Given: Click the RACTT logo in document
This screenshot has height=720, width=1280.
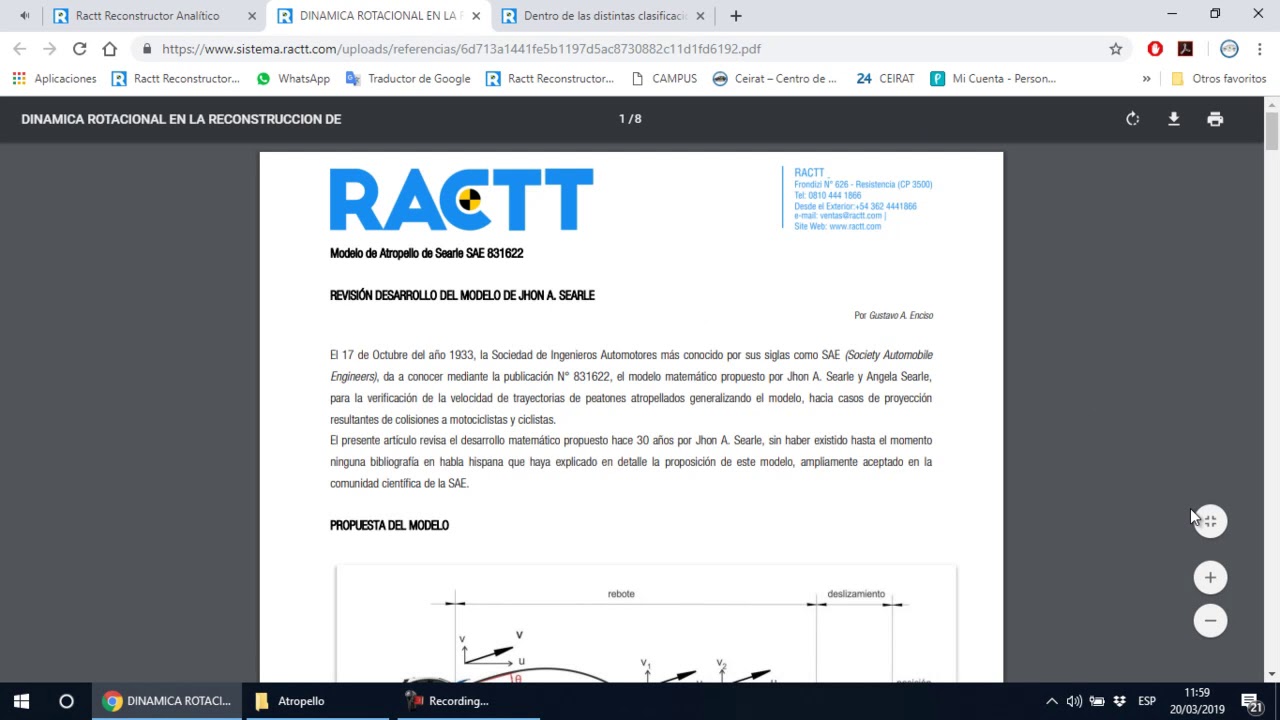Looking at the screenshot, I should [x=461, y=200].
